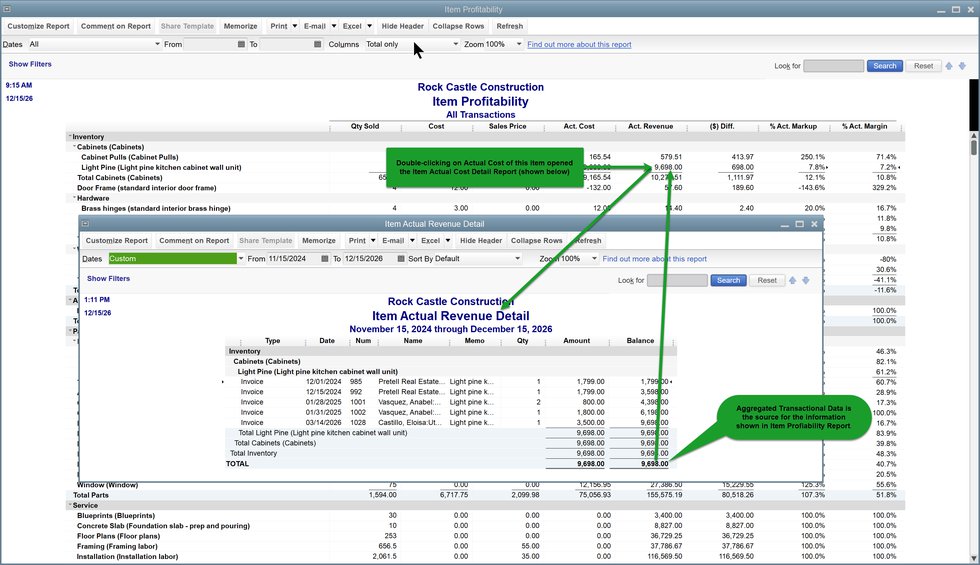Image resolution: width=980 pixels, height=565 pixels.
Task: Click the Look for field in Item Profitability
Action: tap(833, 66)
